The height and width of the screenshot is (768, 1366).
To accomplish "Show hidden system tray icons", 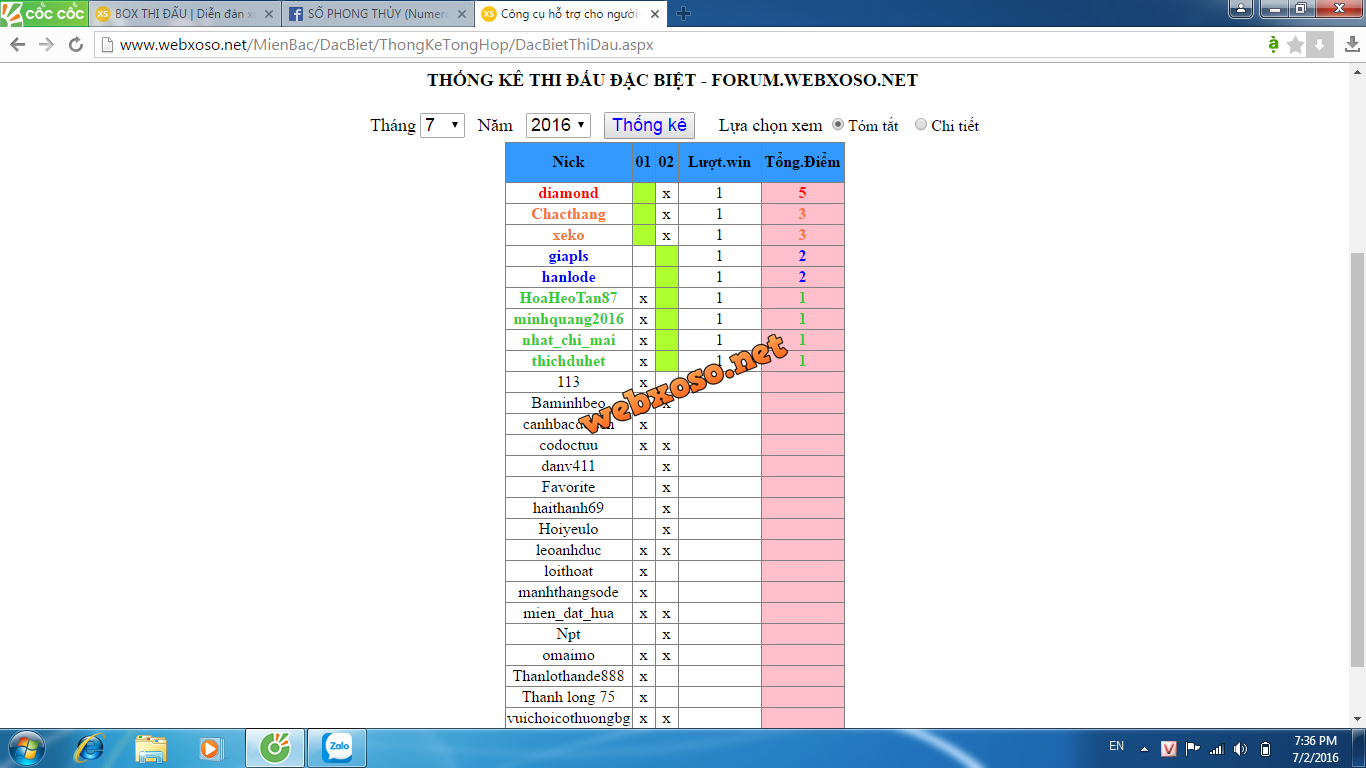I will coord(1145,748).
